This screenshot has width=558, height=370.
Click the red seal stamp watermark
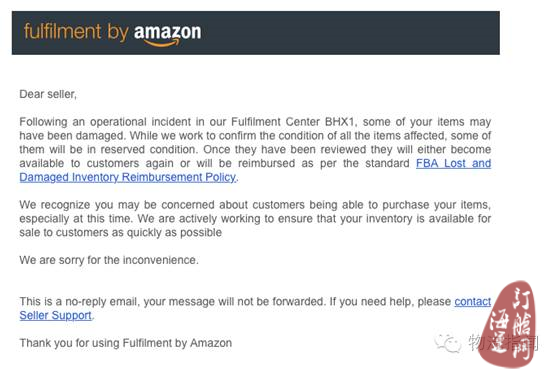pyautogui.click(x=509, y=324)
